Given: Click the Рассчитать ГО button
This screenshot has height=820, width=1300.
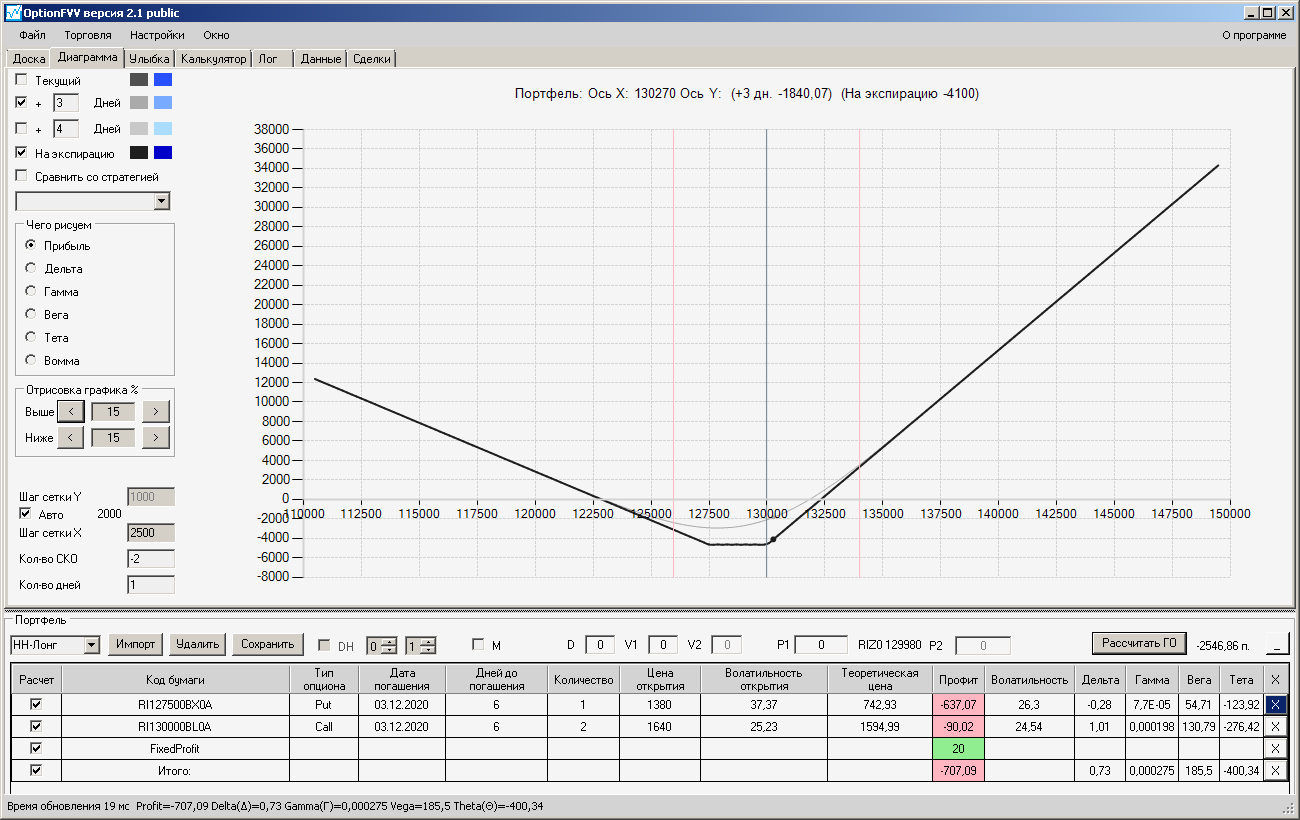Looking at the screenshot, I should 1139,642.
